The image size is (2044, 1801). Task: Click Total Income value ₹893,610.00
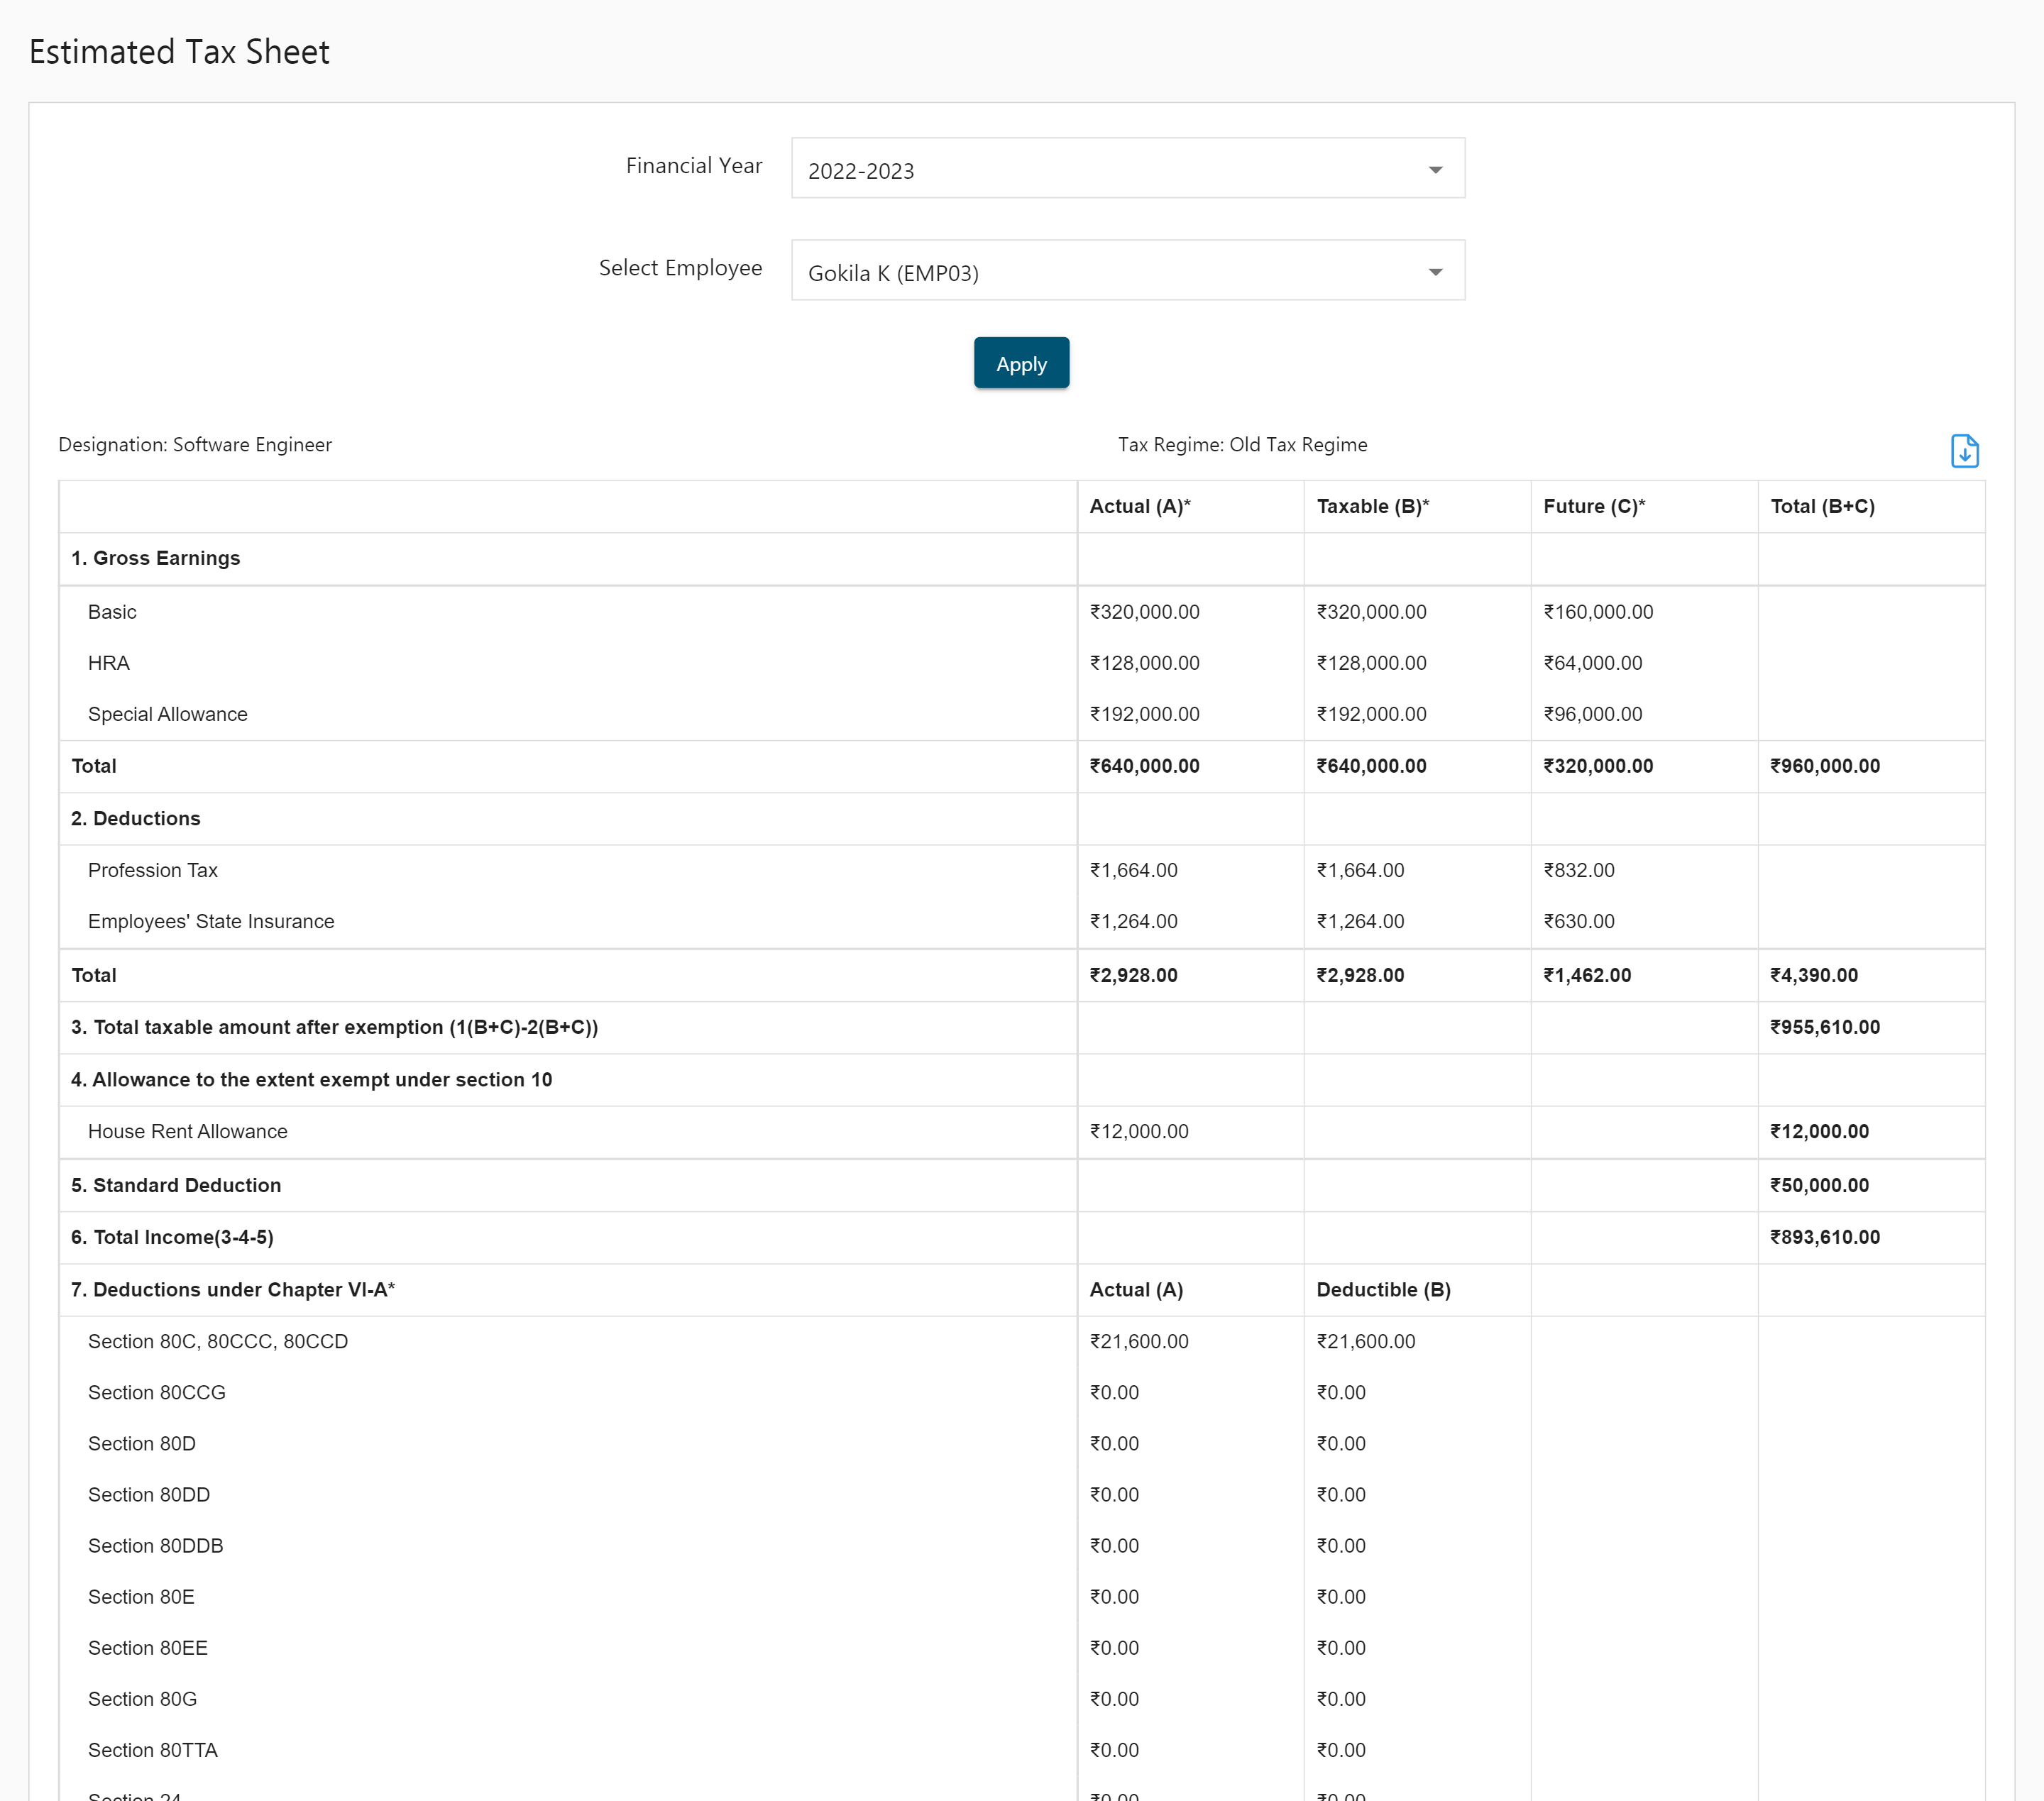pyautogui.click(x=1825, y=1237)
